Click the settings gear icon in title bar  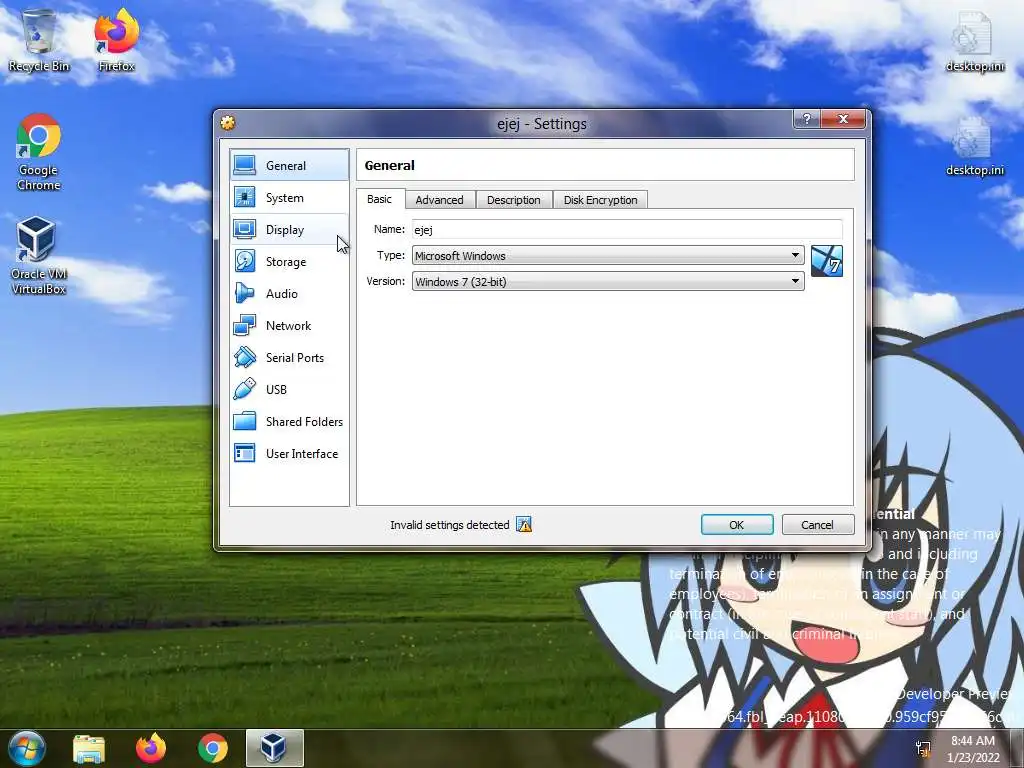228,123
